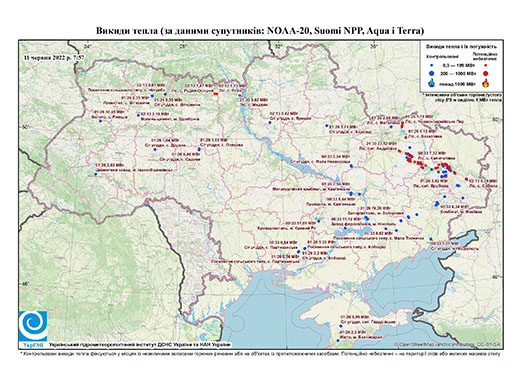Click orange flame icon in legend
Image resolution: width=520 pixels, height=368 pixels.
click(486, 83)
